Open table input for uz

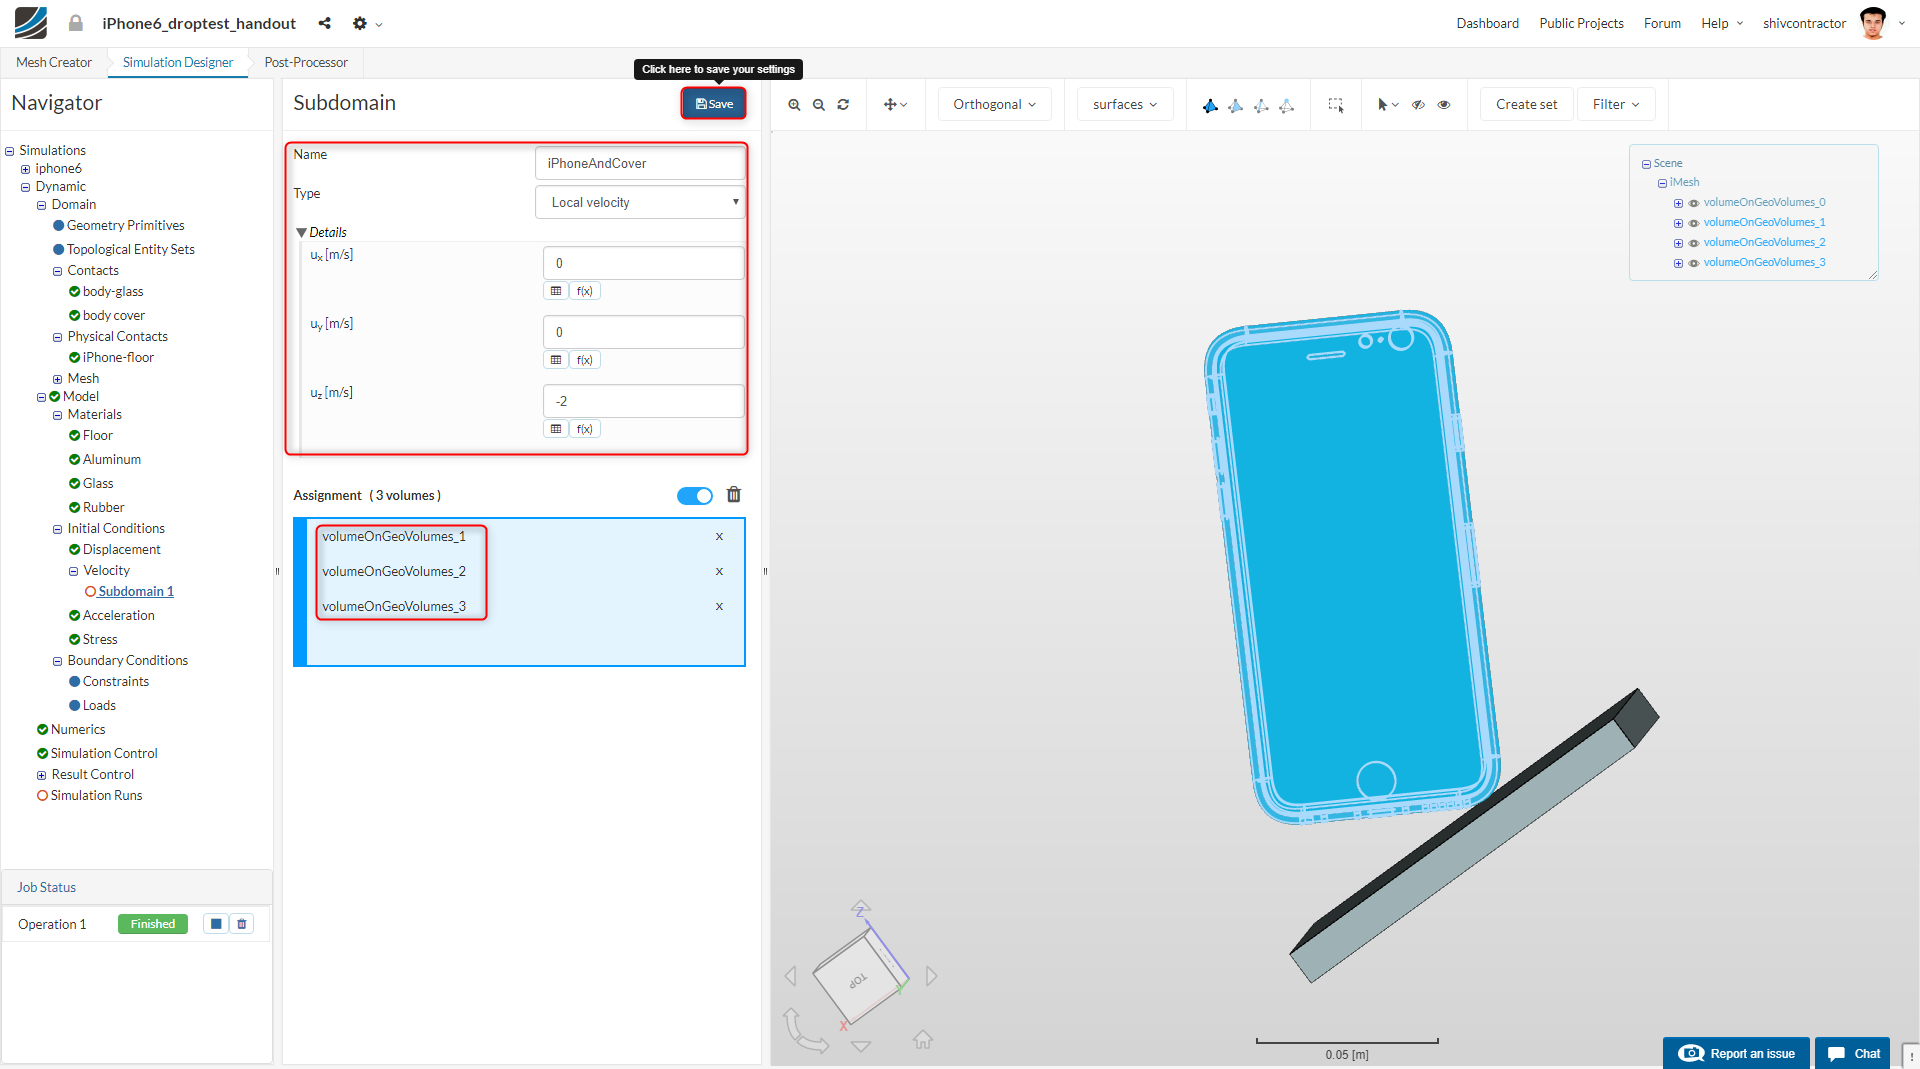tap(556, 429)
